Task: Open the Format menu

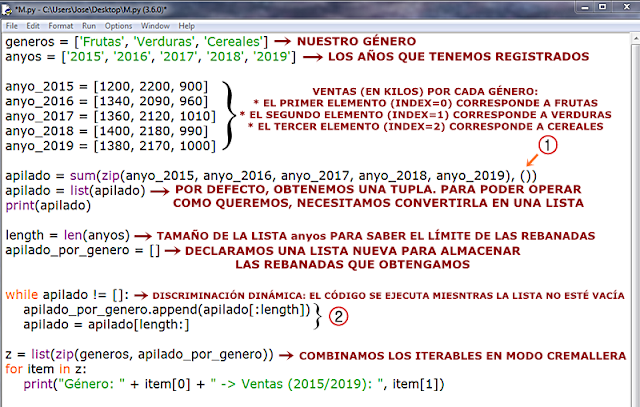Action: pyautogui.click(x=60, y=26)
